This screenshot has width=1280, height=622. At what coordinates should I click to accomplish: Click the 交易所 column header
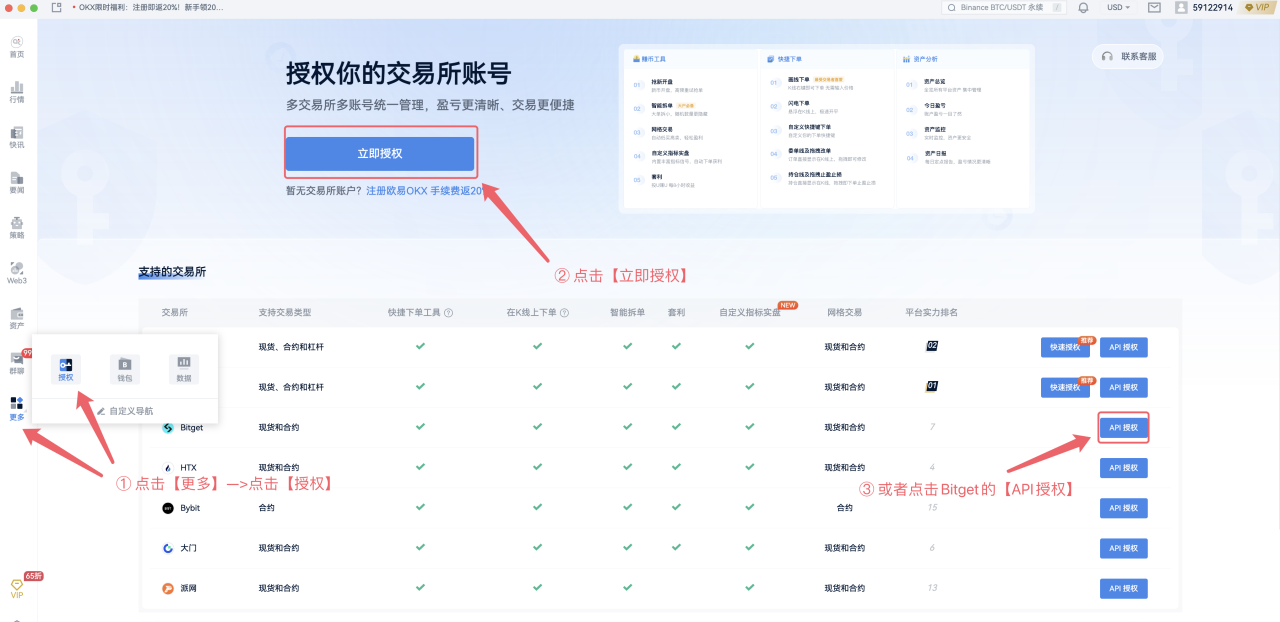(x=174, y=313)
